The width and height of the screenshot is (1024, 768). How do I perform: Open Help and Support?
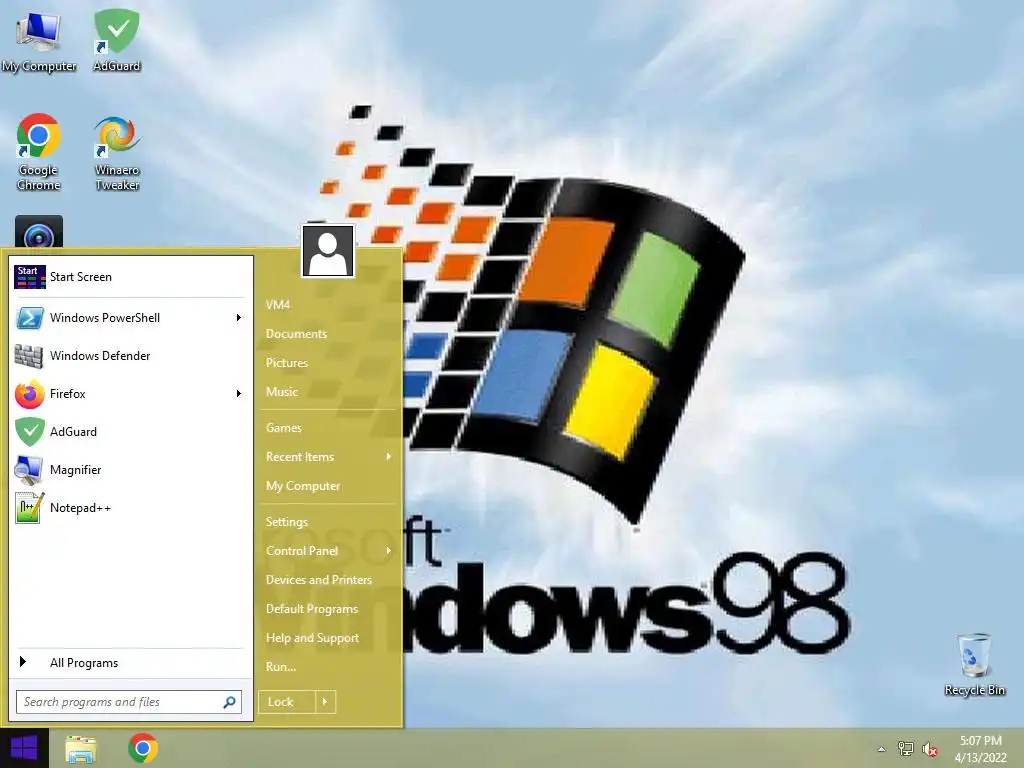[x=312, y=638]
